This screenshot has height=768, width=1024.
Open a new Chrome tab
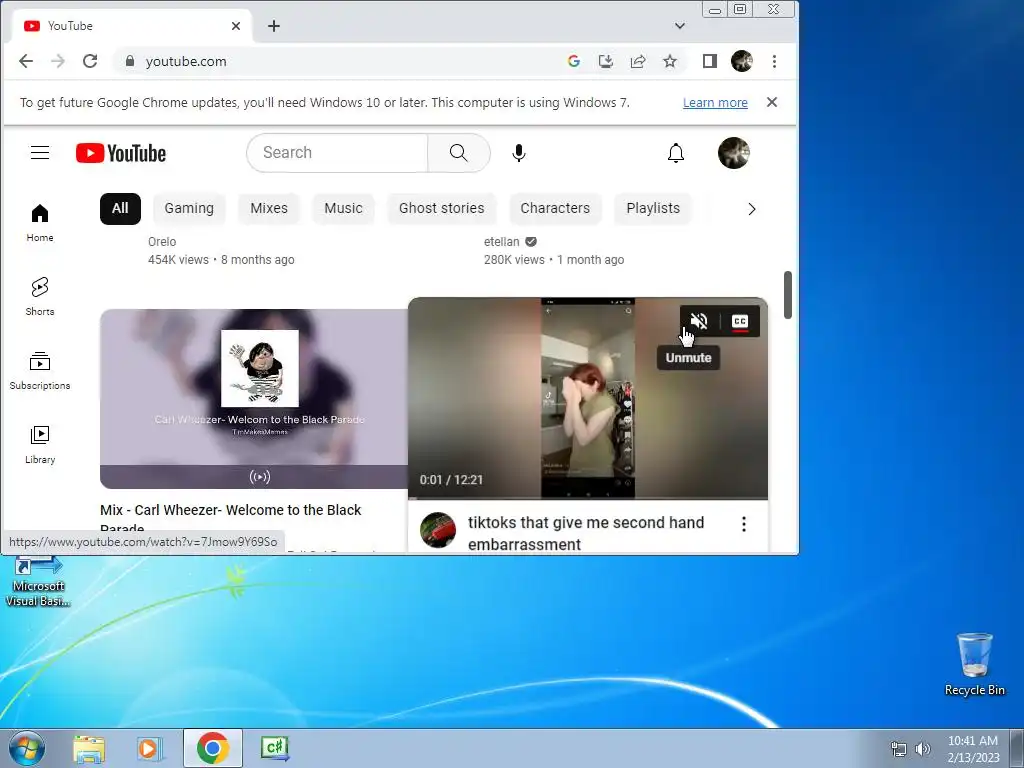(x=274, y=26)
